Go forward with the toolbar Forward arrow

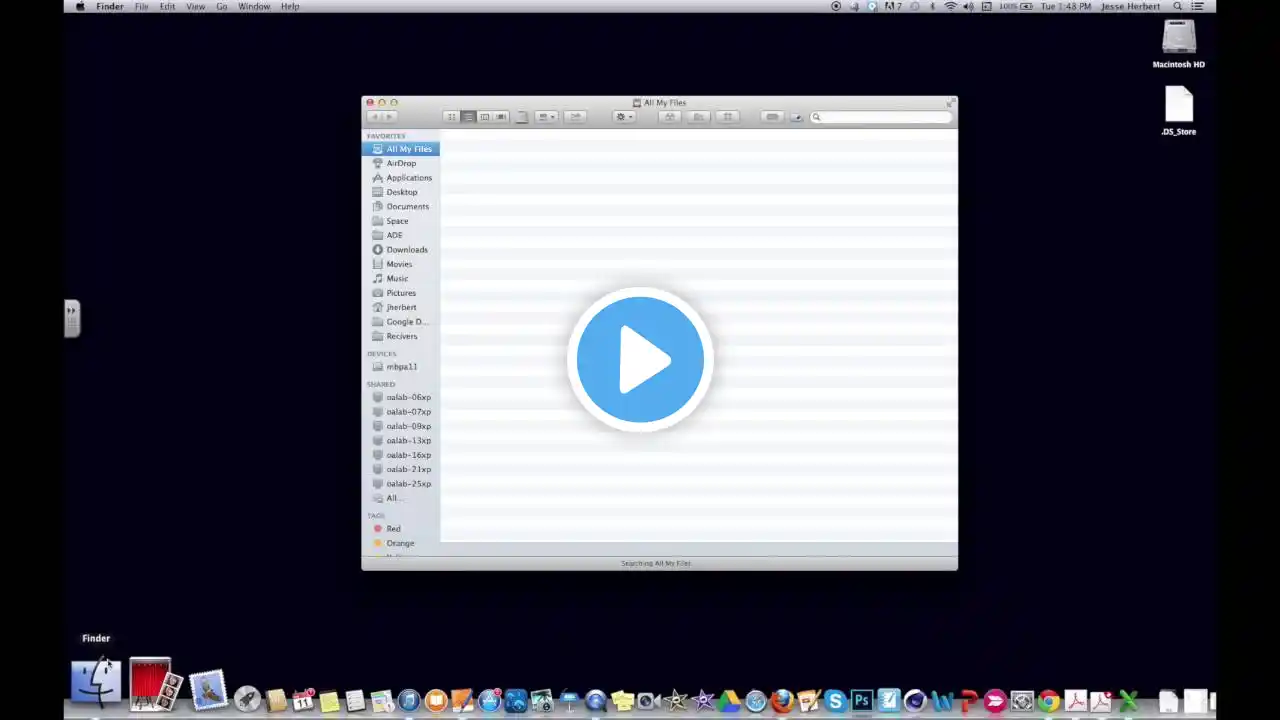(x=390, y=117)
